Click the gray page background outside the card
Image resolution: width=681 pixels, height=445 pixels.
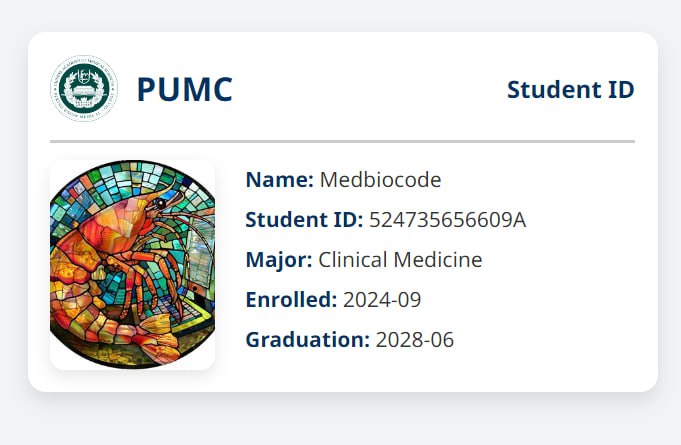pyautogui.click(x=340, y=420)
